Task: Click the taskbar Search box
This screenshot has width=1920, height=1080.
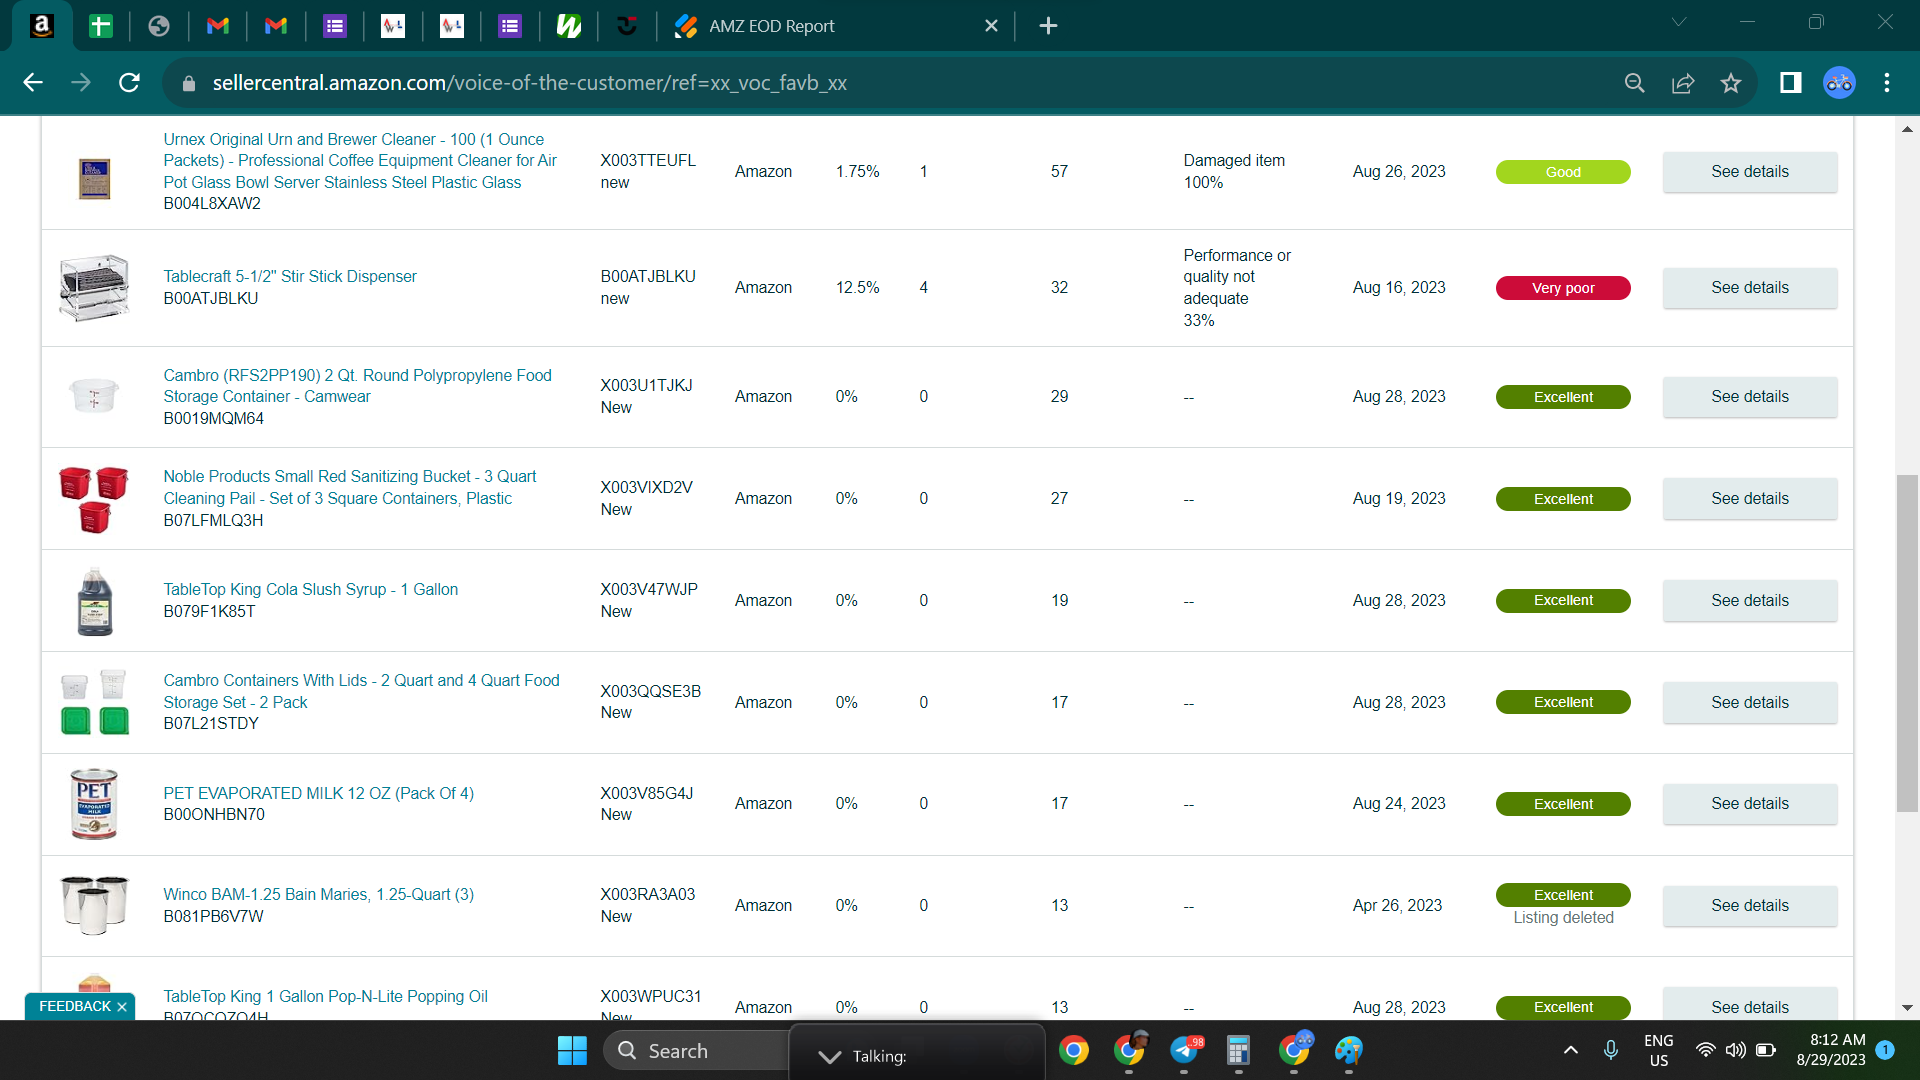Action: (697, 1051)
